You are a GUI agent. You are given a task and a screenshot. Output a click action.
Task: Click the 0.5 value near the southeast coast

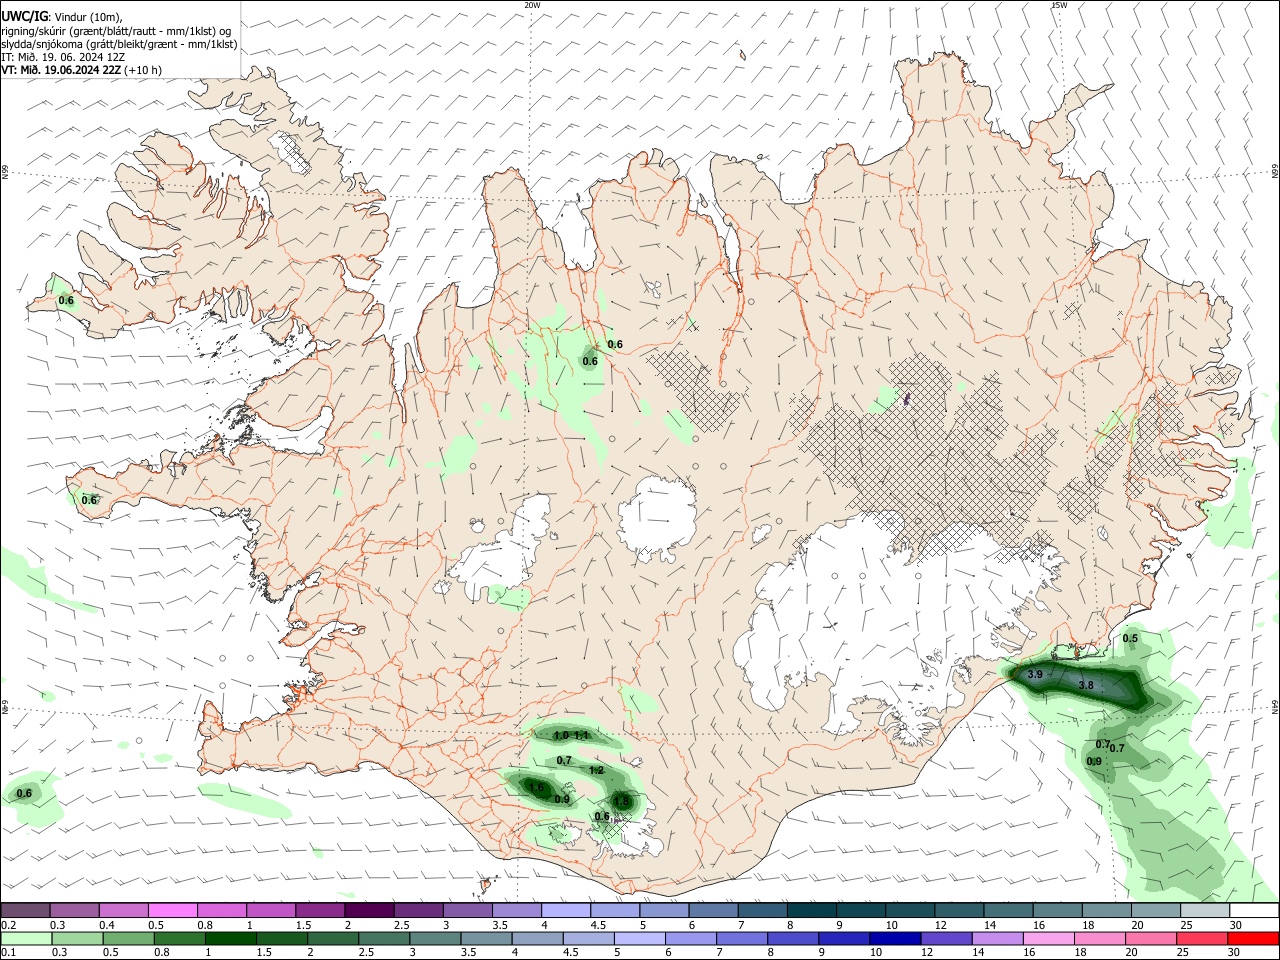click(x=1130, y=638)
